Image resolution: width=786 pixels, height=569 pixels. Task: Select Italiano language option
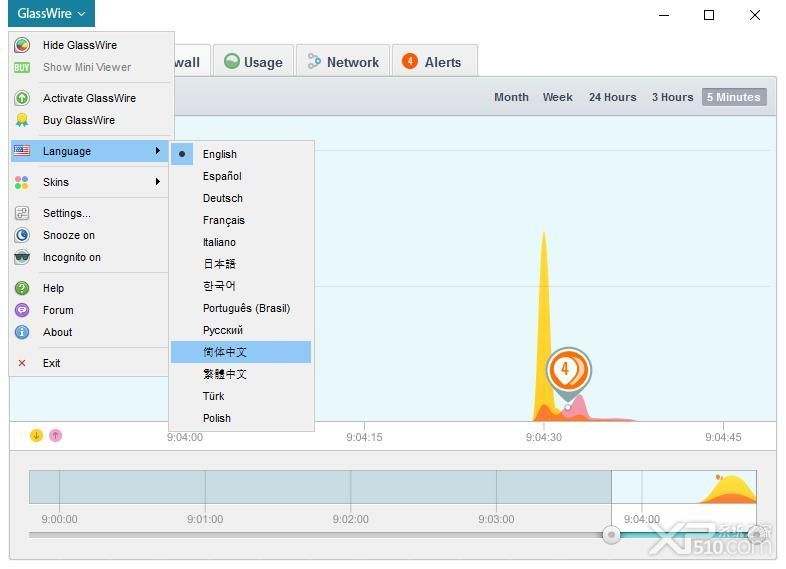coord(241,242)
